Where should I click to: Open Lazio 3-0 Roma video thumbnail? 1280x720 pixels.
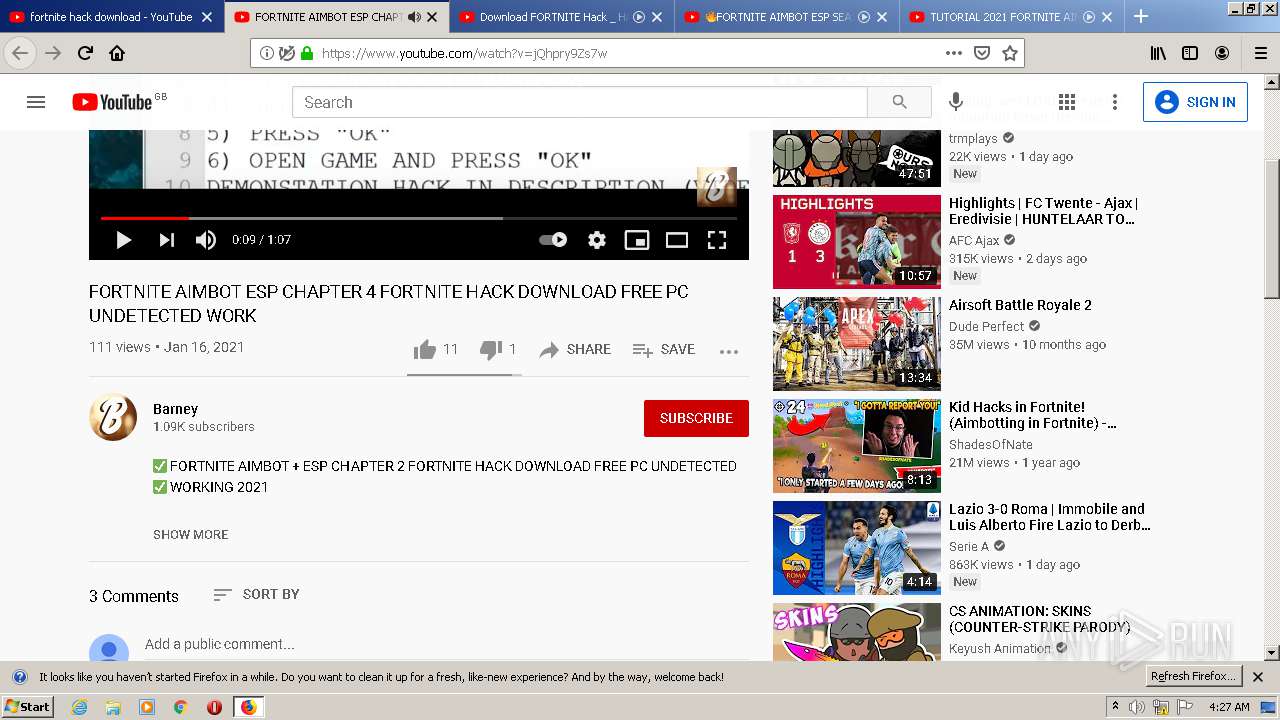click(857, 548)
